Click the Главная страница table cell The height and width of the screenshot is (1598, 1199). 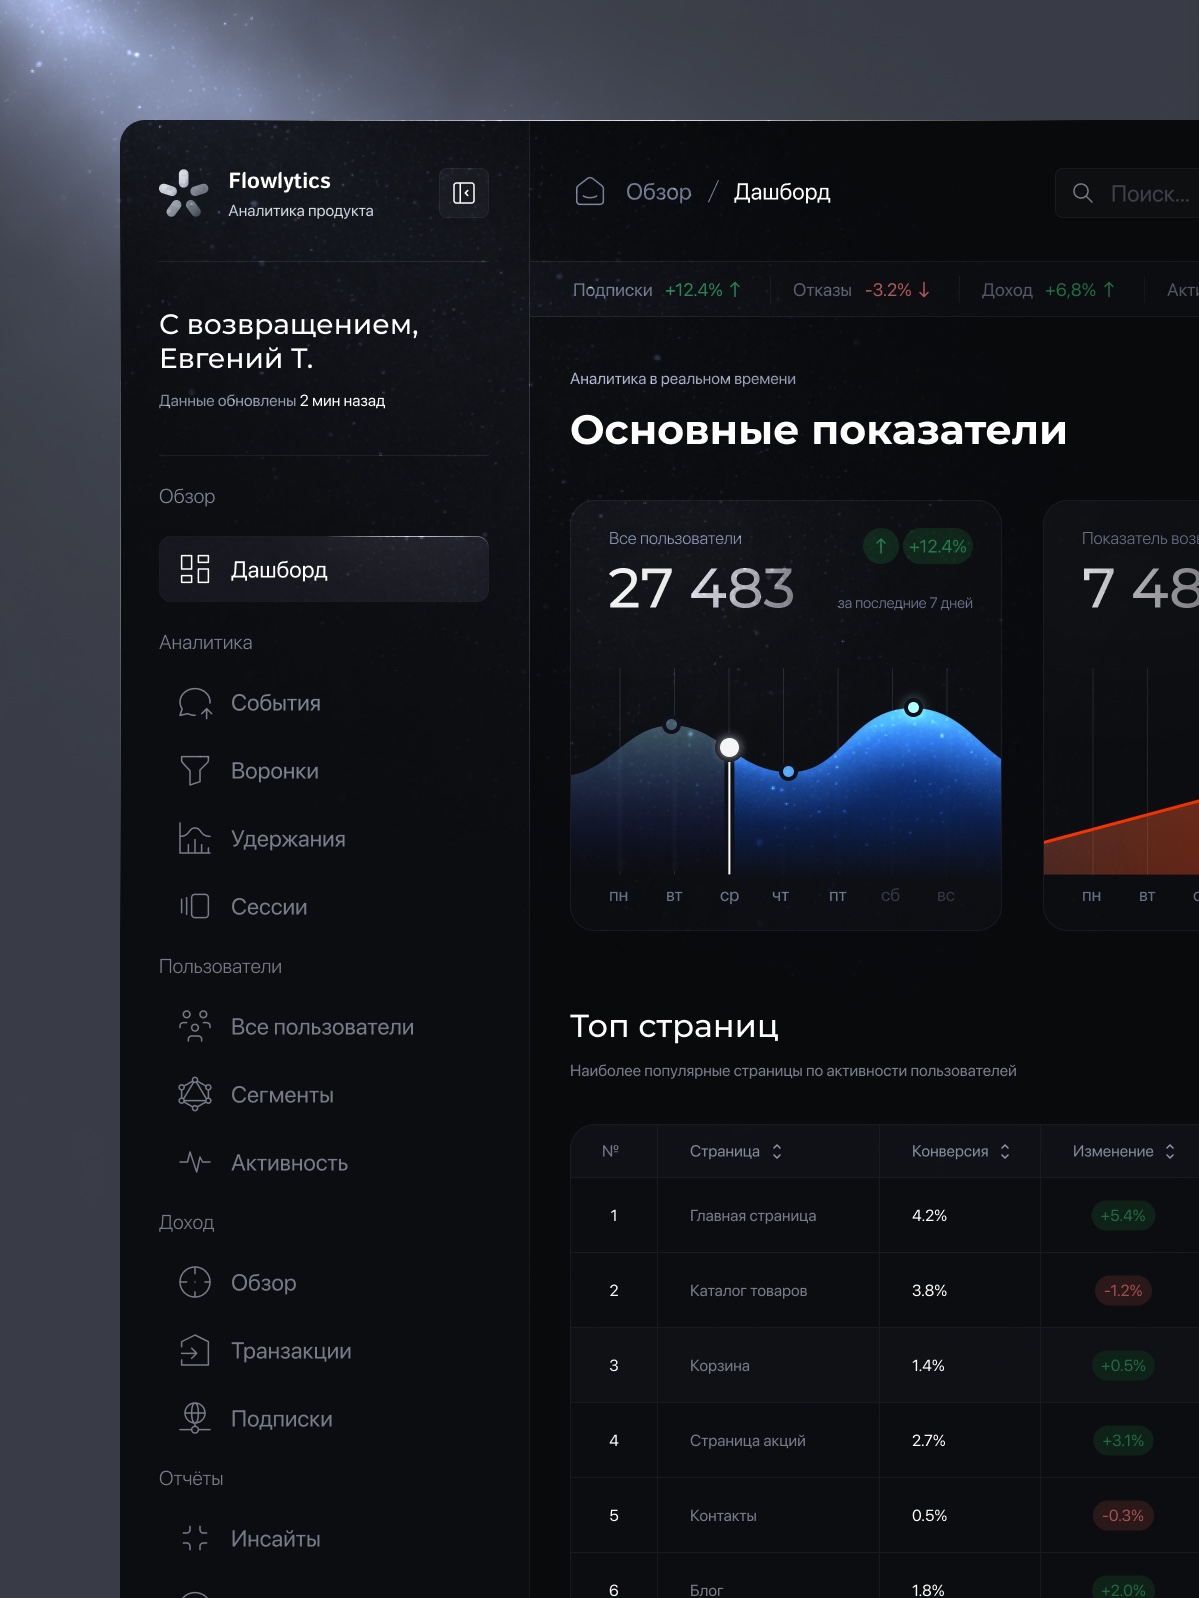[768, 1216]
